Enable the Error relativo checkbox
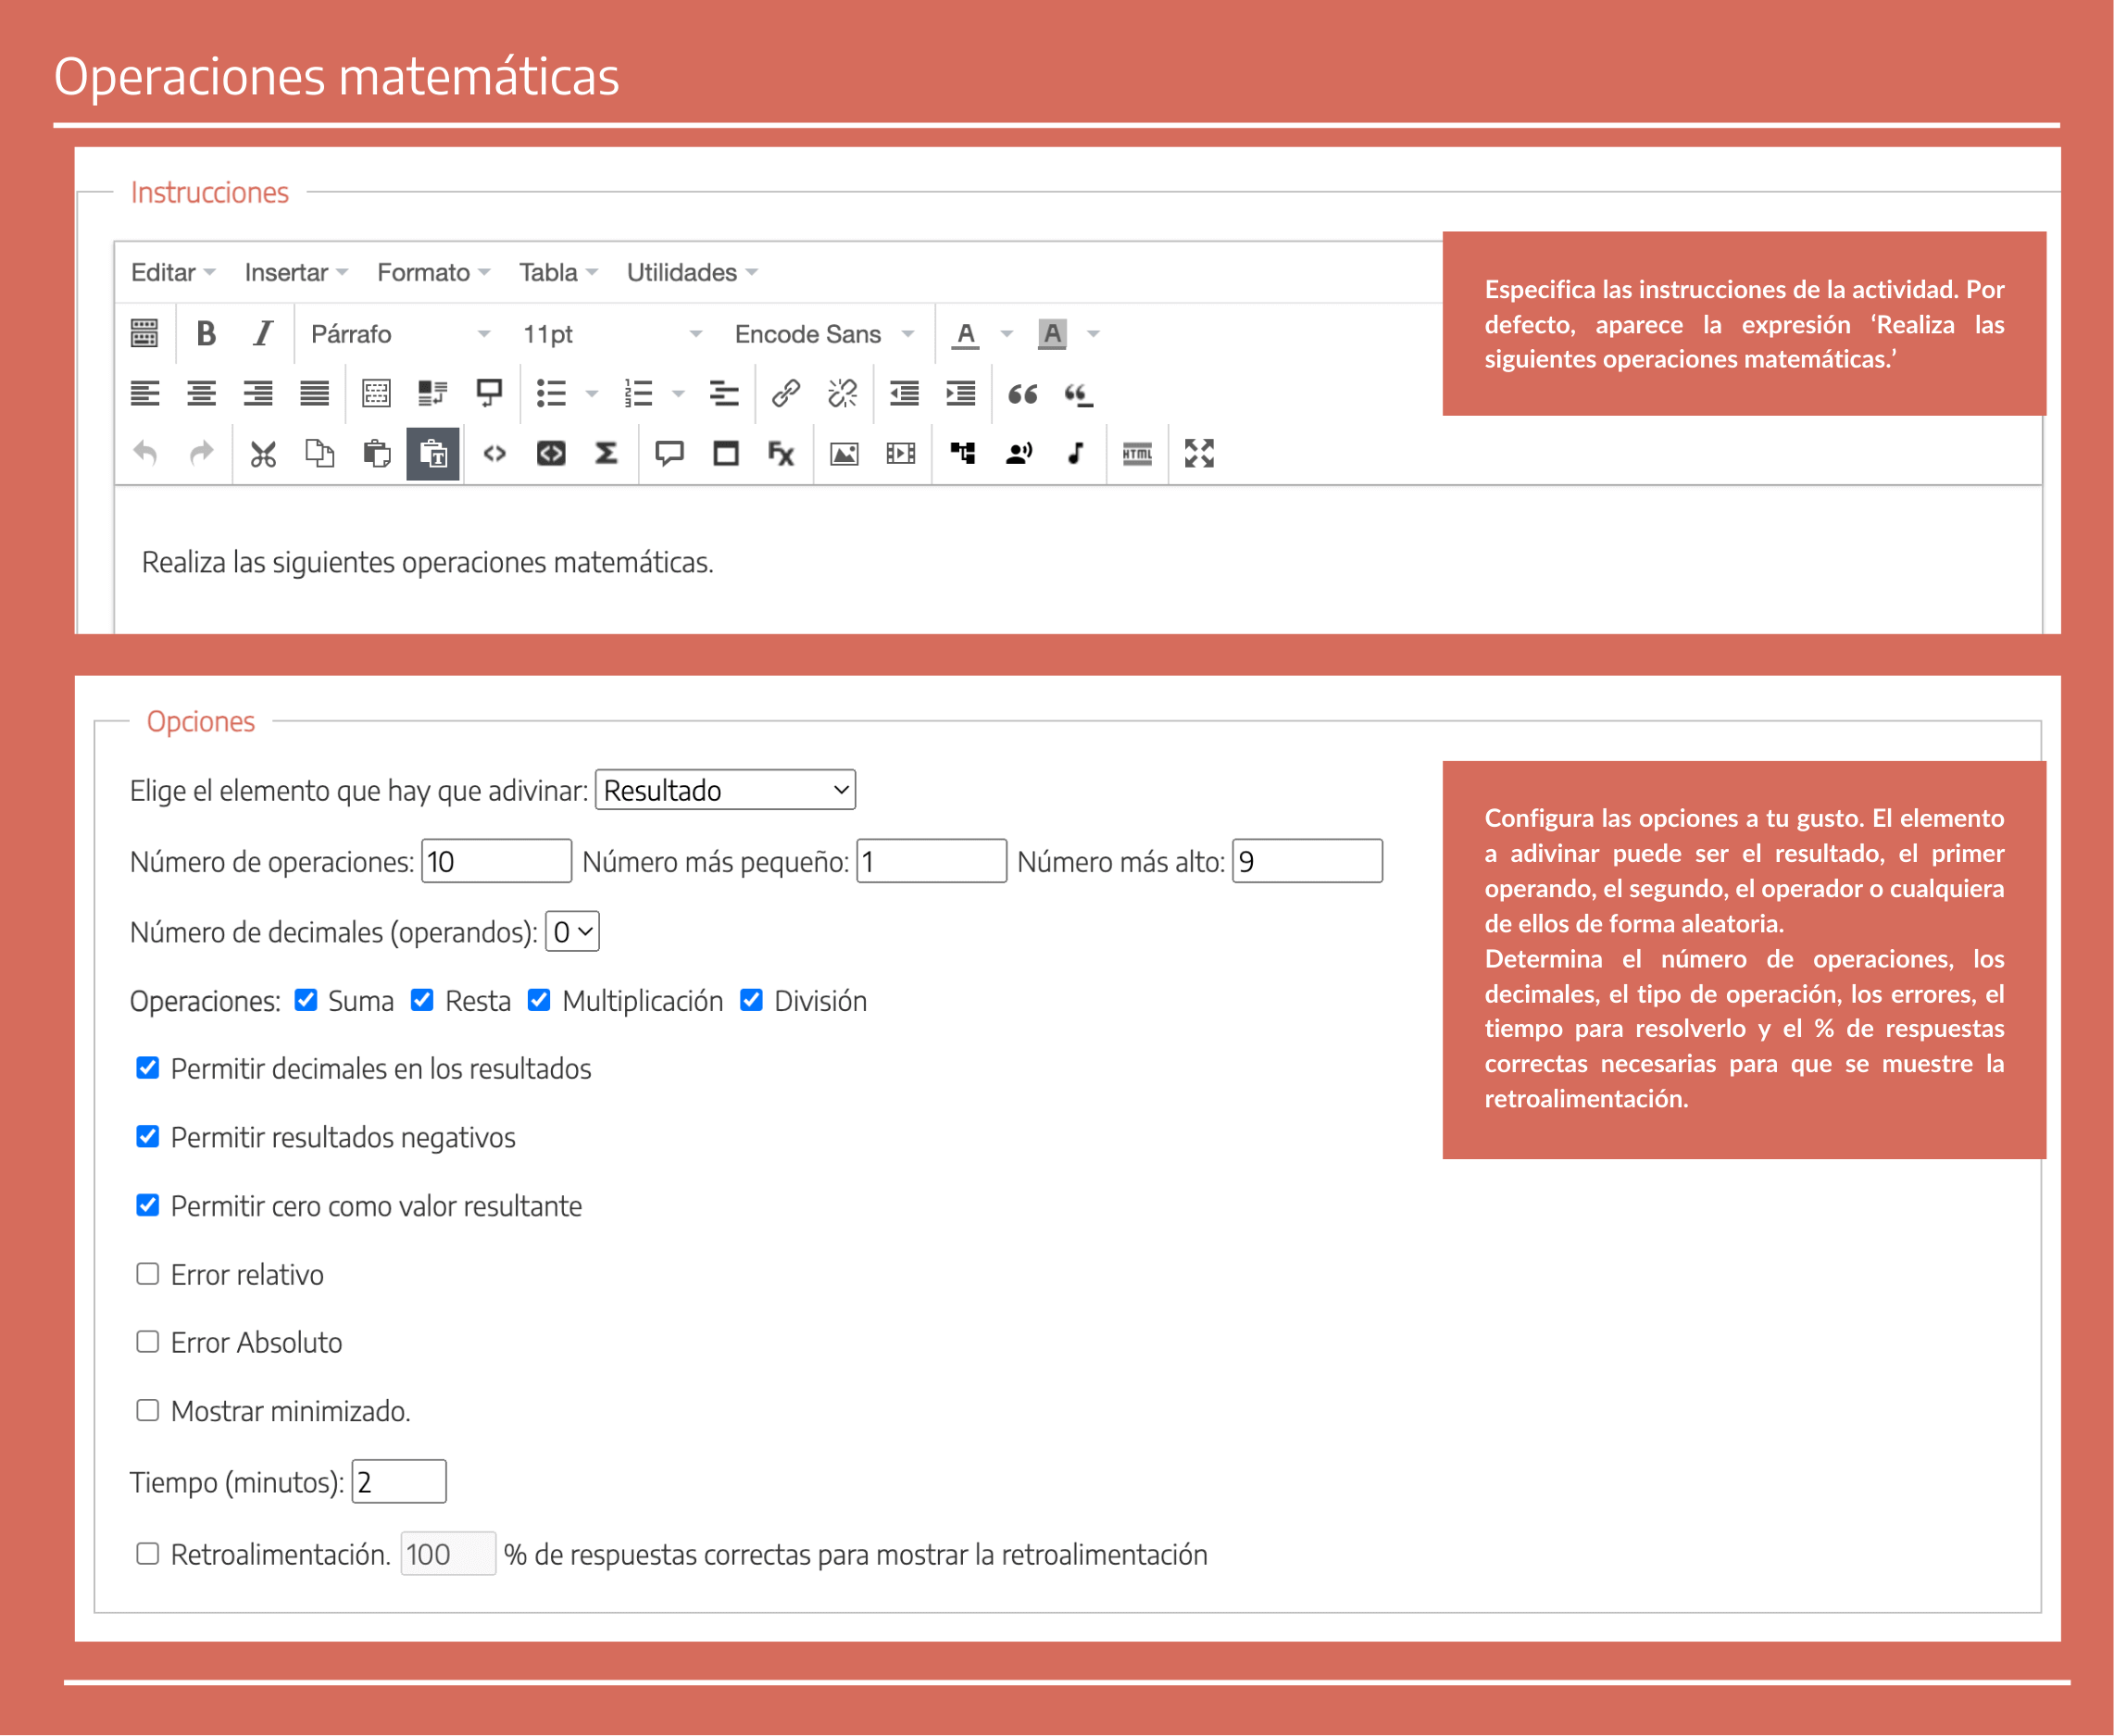Viewport: 2114px width, 1736px height. [x=148, y=1273]
